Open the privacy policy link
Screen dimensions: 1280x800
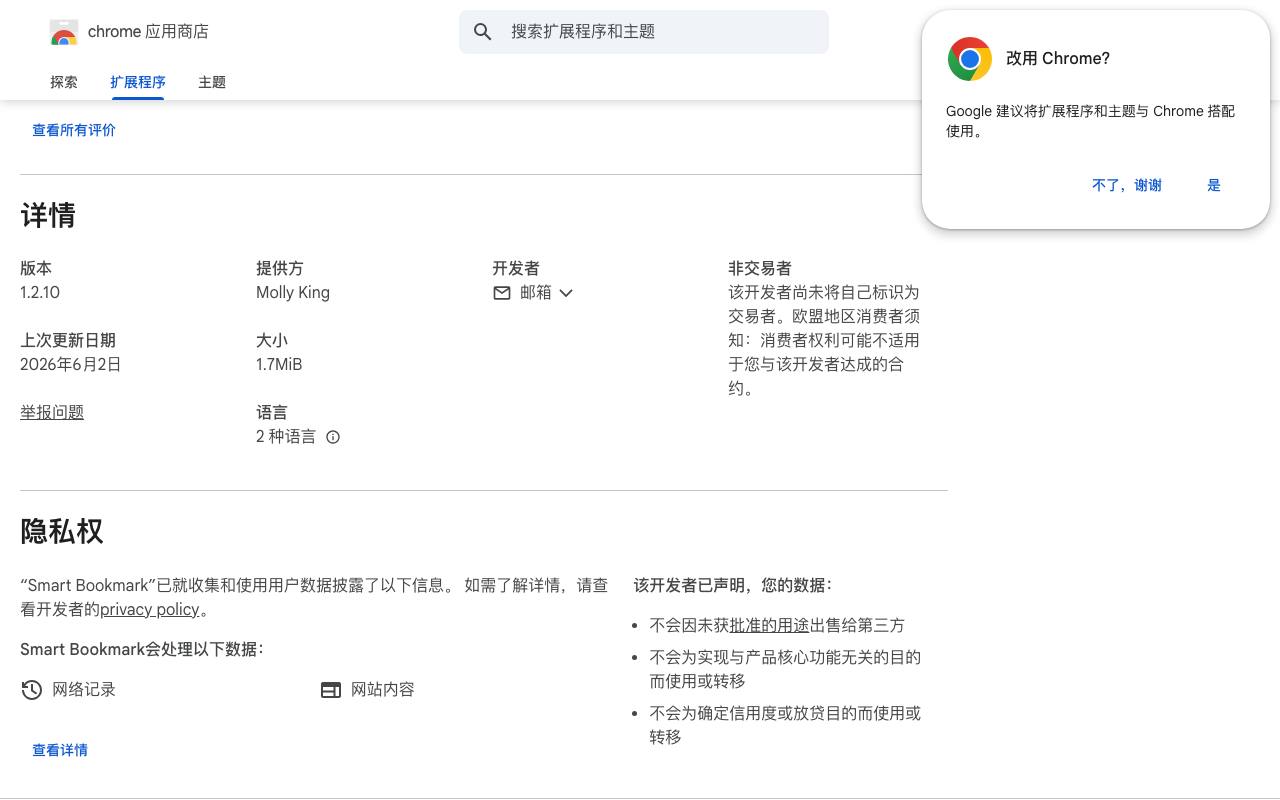(150, 610)
